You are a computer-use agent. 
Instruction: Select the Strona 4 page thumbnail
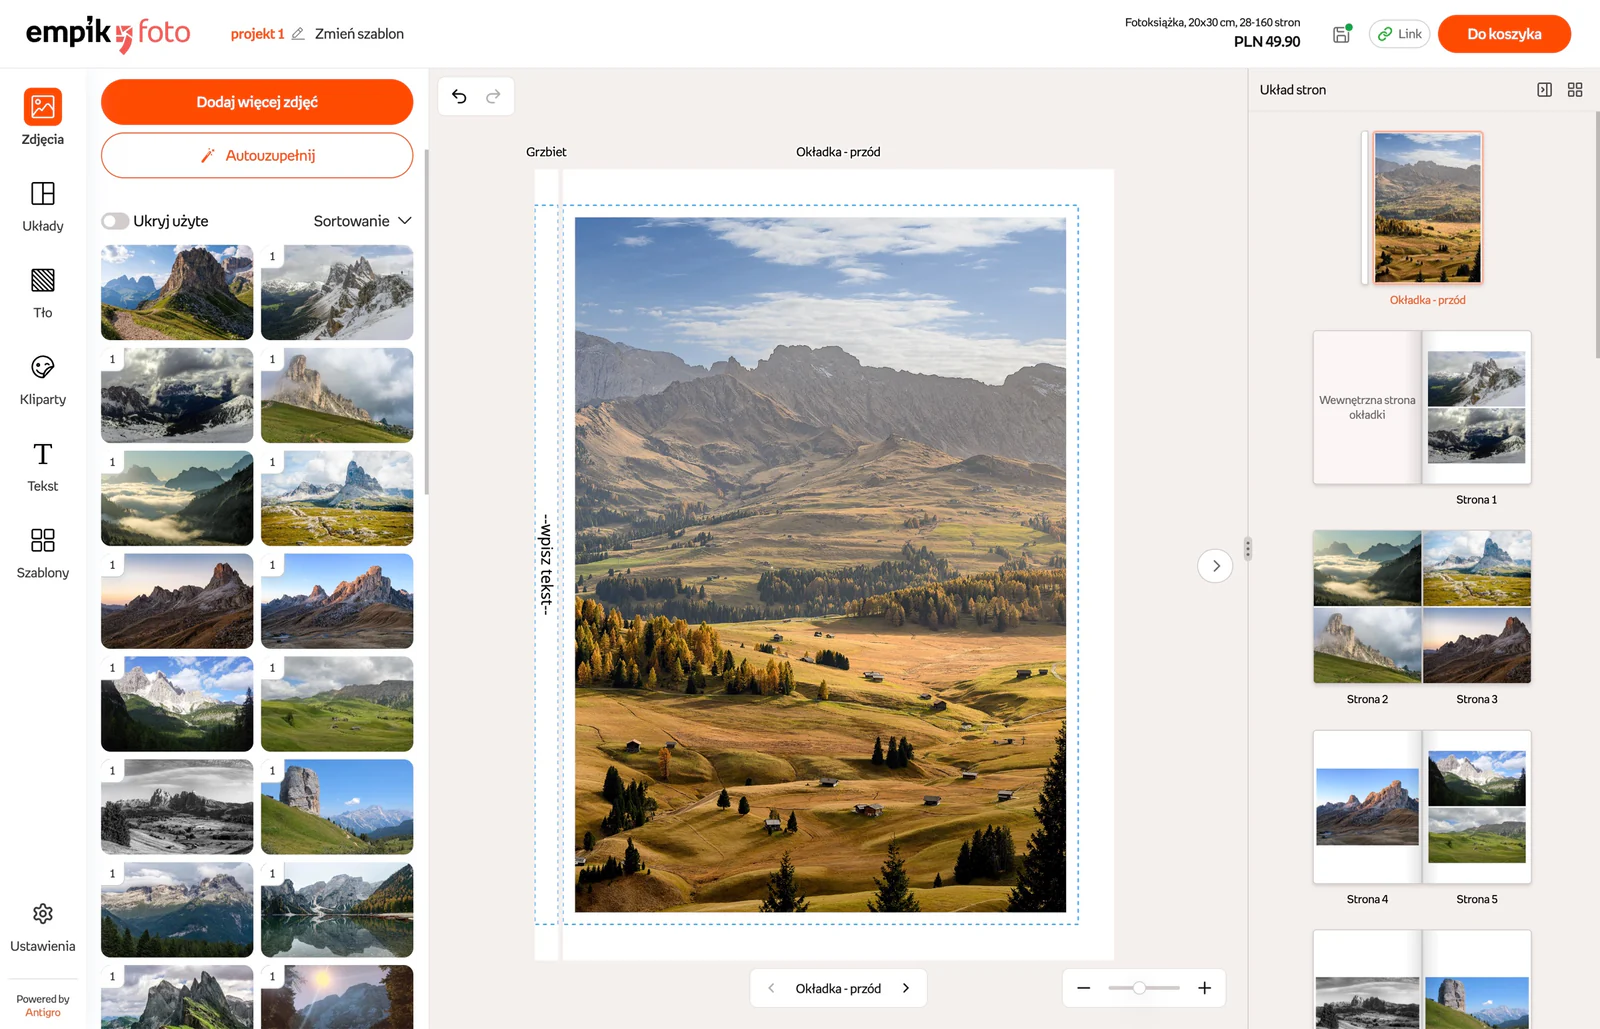1367,807
